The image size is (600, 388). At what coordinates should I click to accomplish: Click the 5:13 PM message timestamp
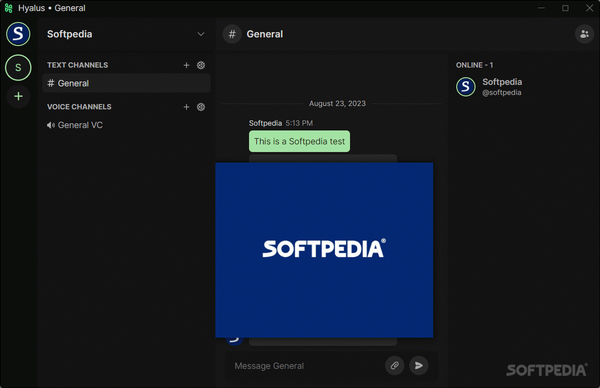[x=299, y=123]
